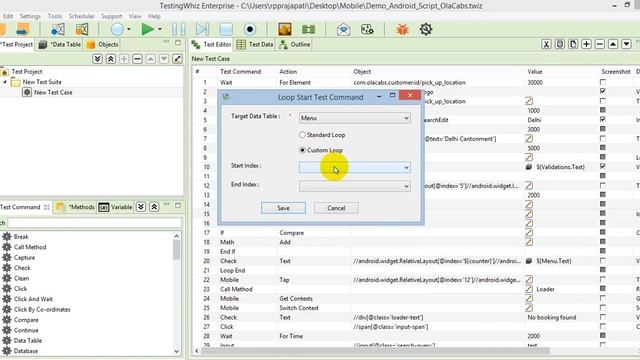Open the Support menu
The image size is (640, 360).
[111, 16]
